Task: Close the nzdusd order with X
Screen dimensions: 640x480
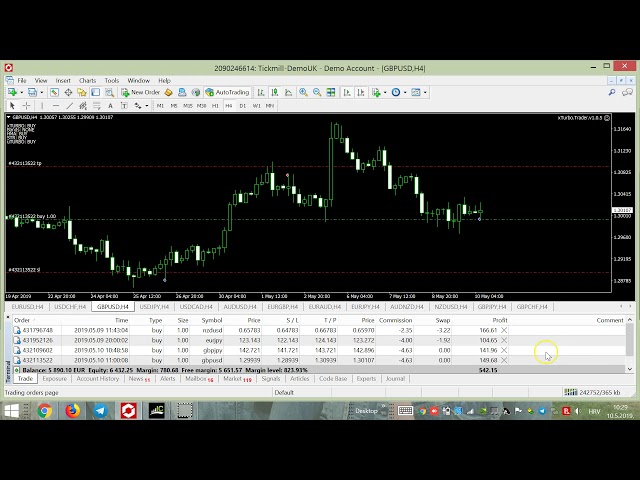Action: point(504,330)
